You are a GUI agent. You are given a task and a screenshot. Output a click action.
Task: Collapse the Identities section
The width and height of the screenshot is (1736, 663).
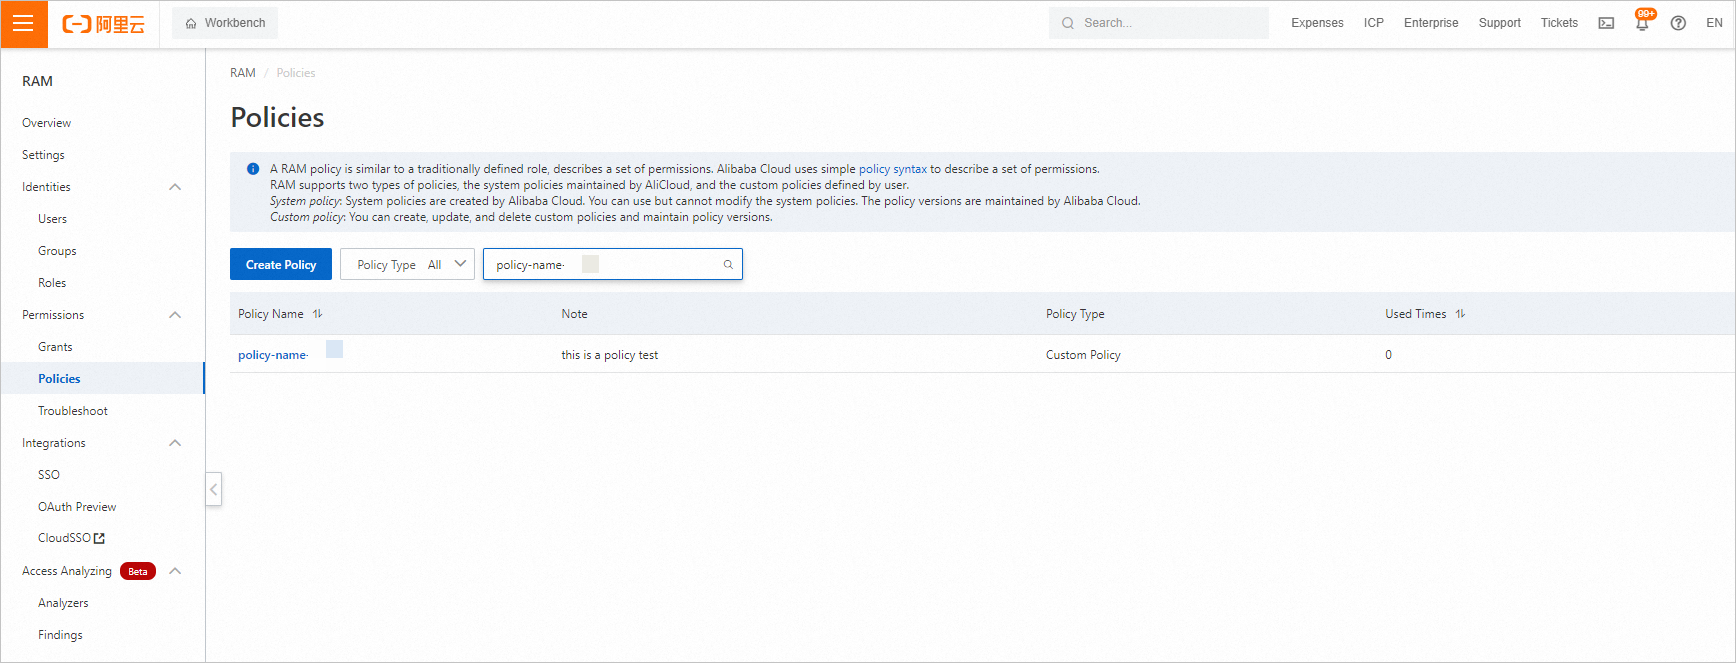pos(175,187)
